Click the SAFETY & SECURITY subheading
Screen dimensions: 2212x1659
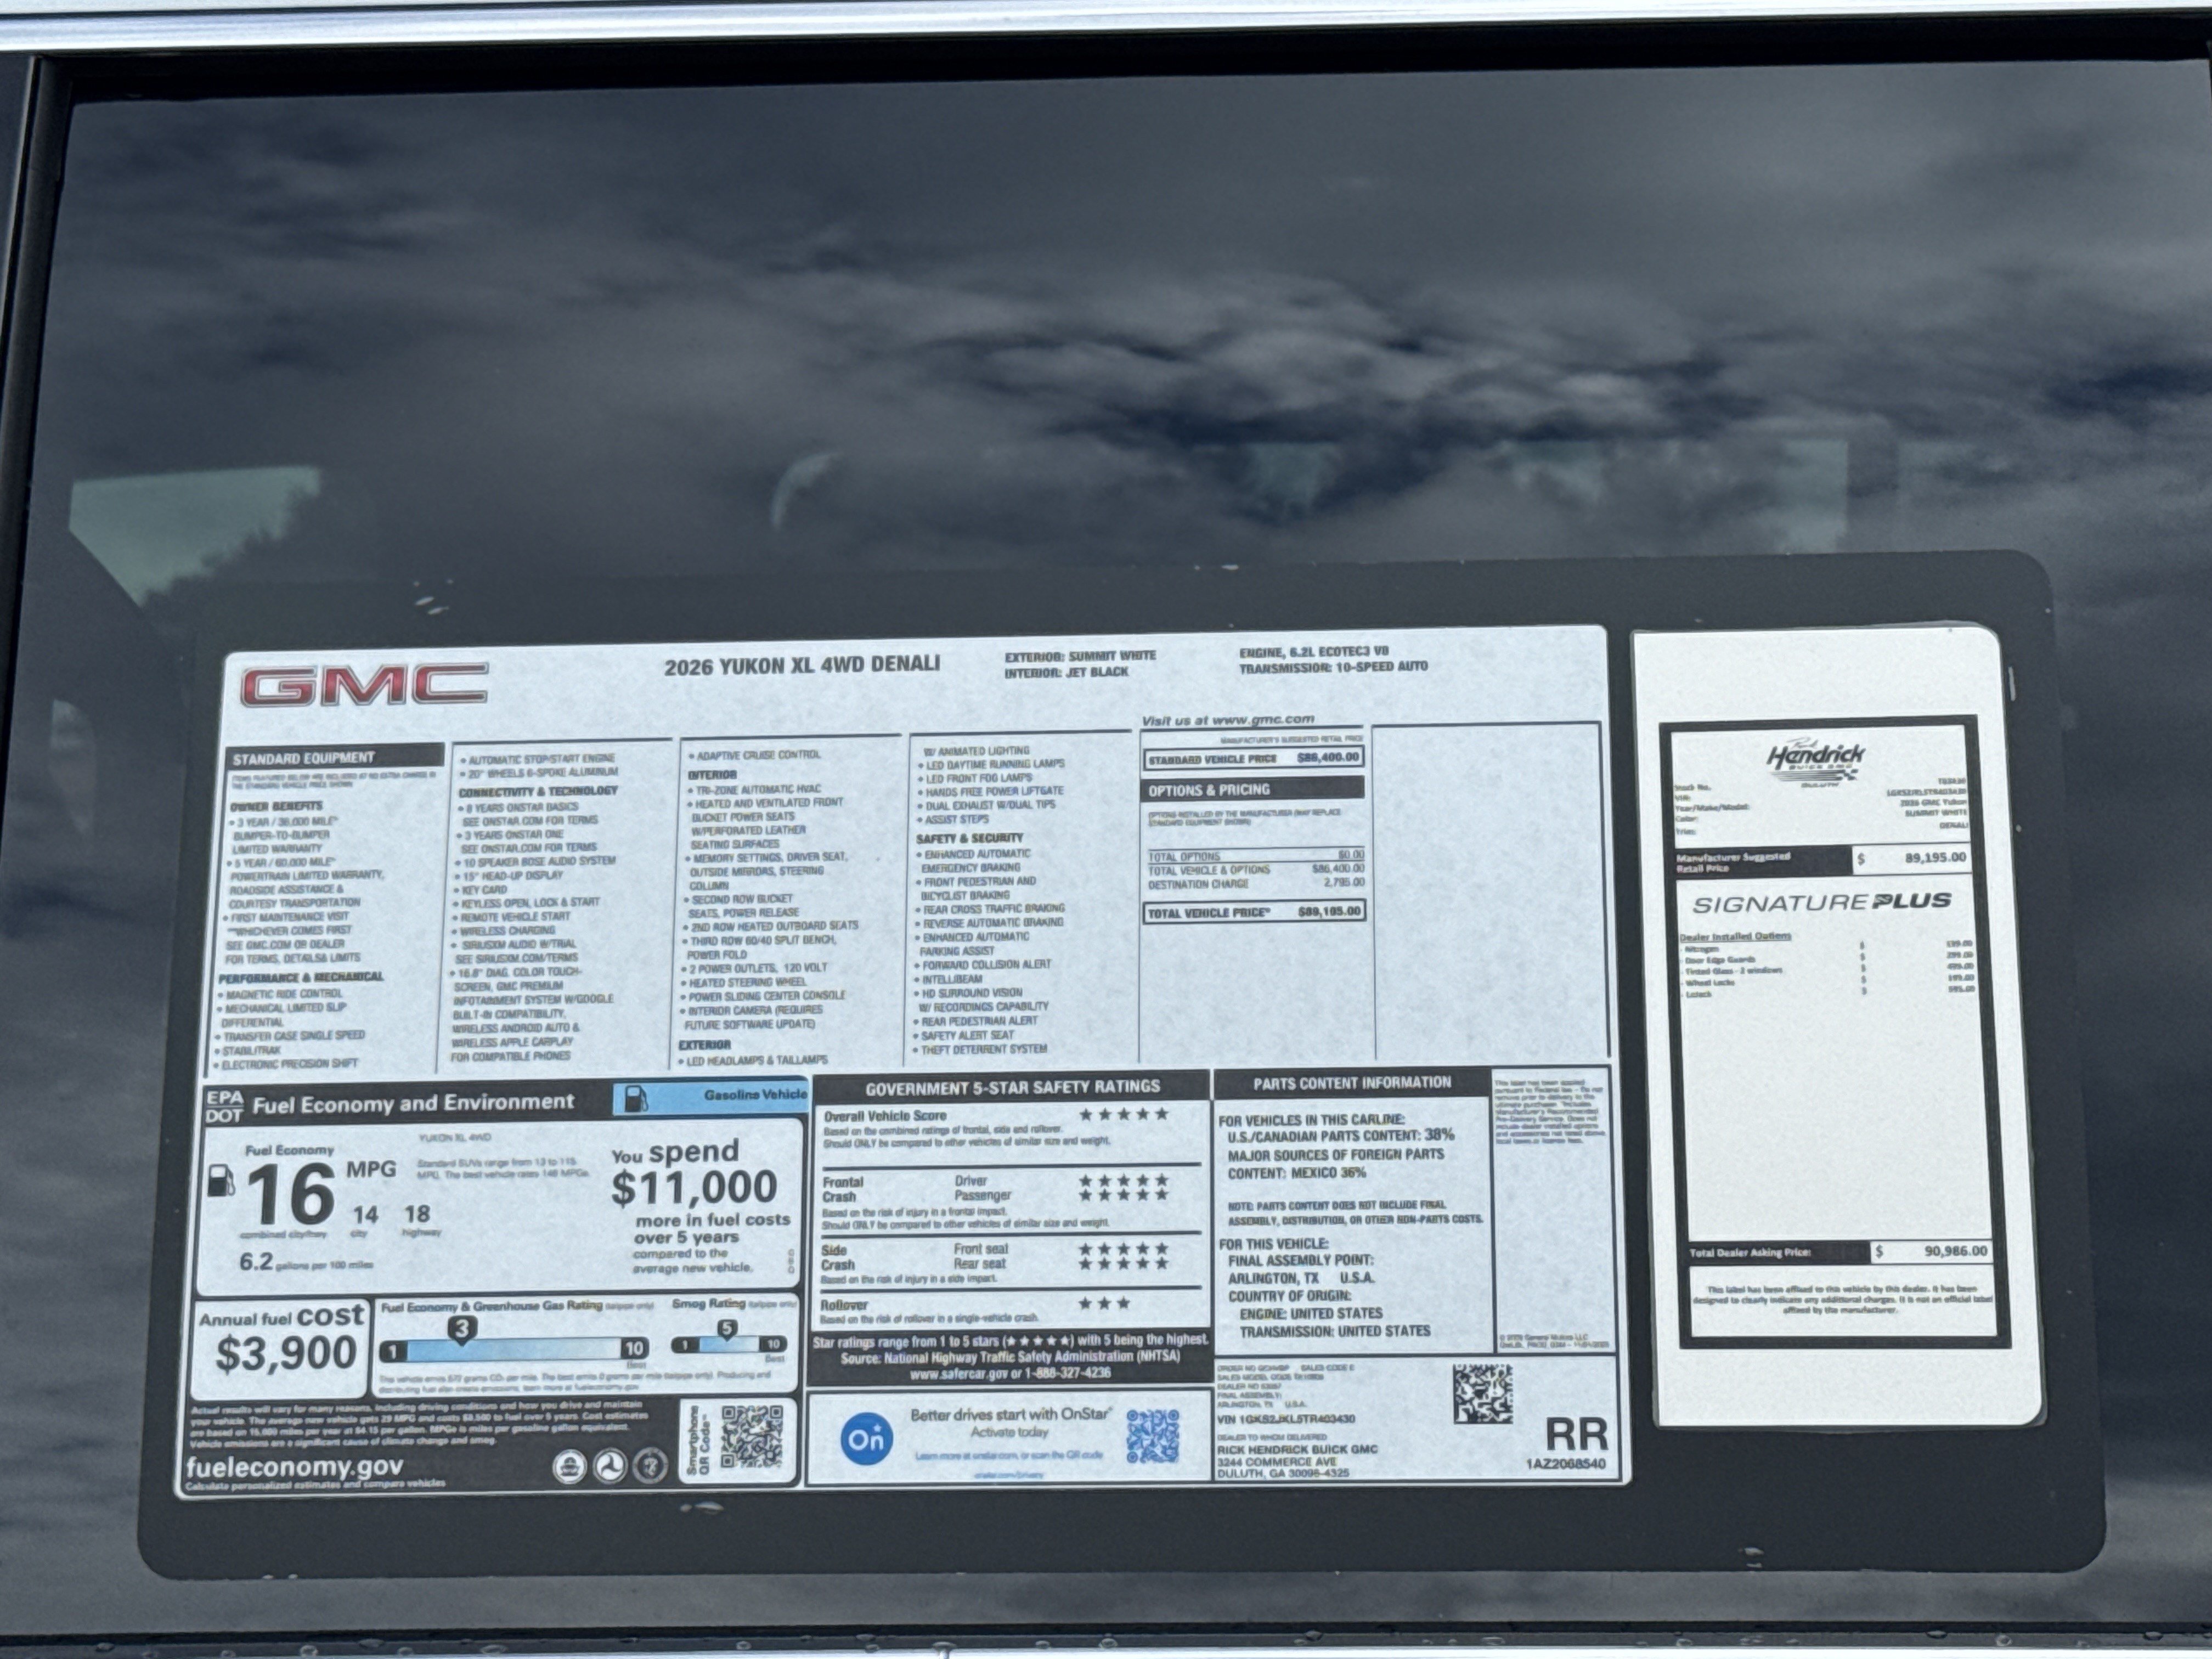(969, 838)
